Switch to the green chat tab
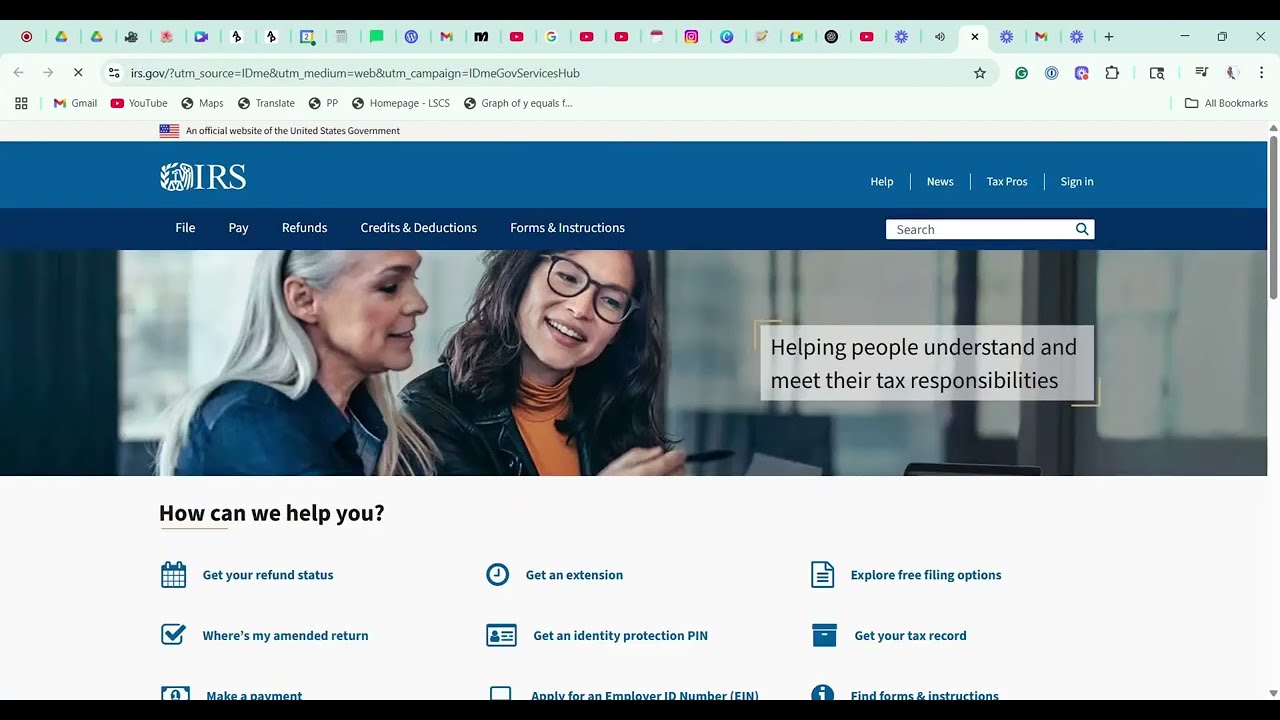The image size is (1280, 720). (376, 37)
